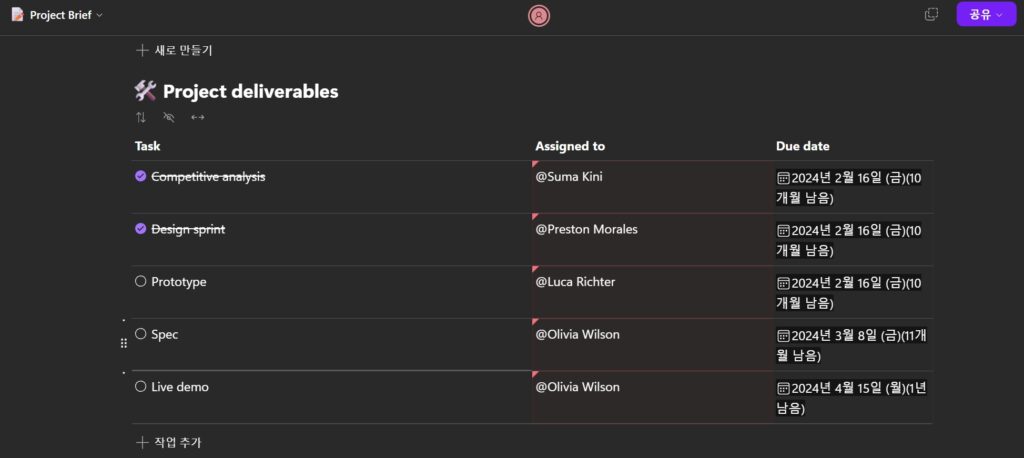Click the Assigned to column header
The height and width of the screenshot is (458, 1024).
click(x=570, y=146)
